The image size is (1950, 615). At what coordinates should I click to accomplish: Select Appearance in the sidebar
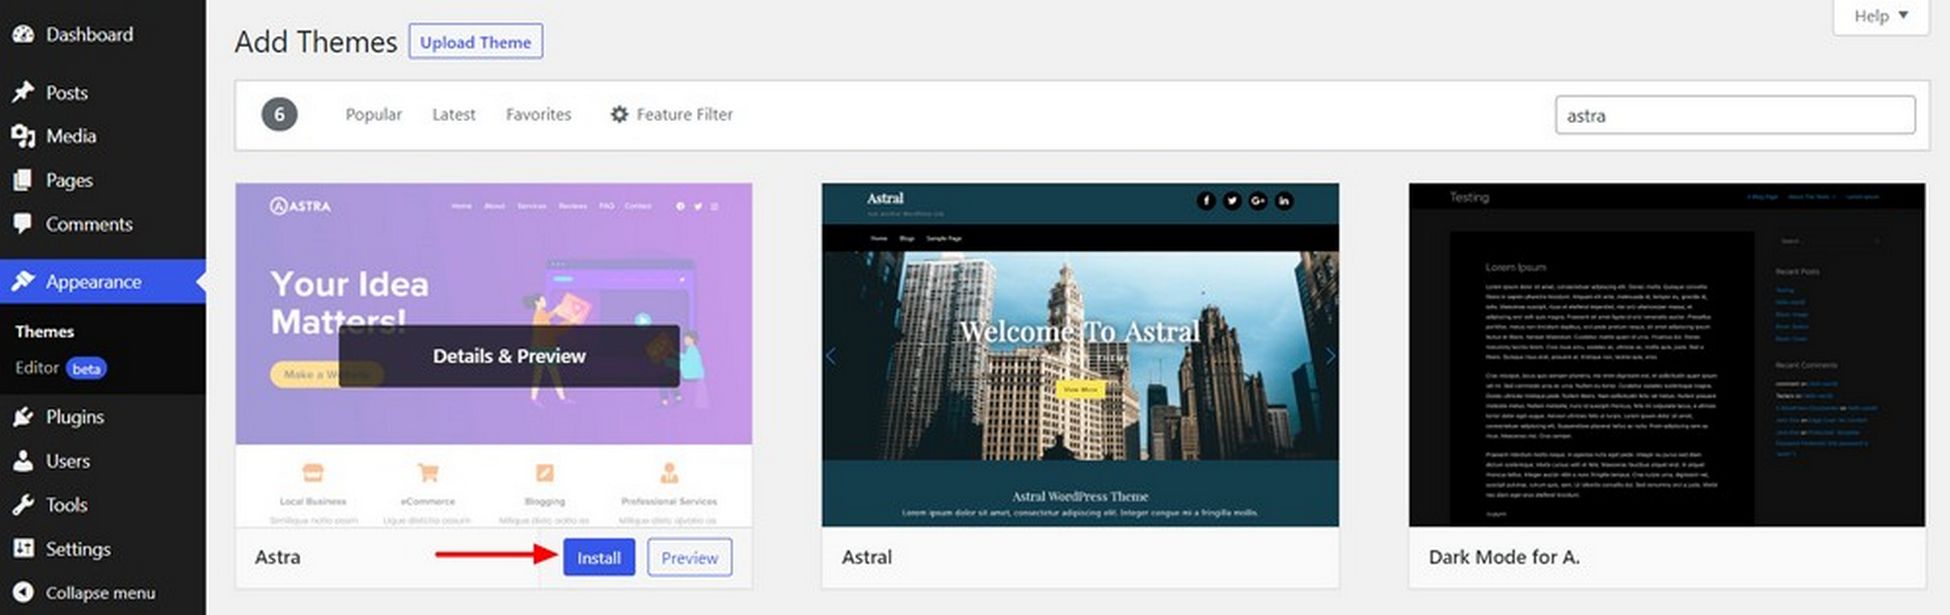point(103,281)
